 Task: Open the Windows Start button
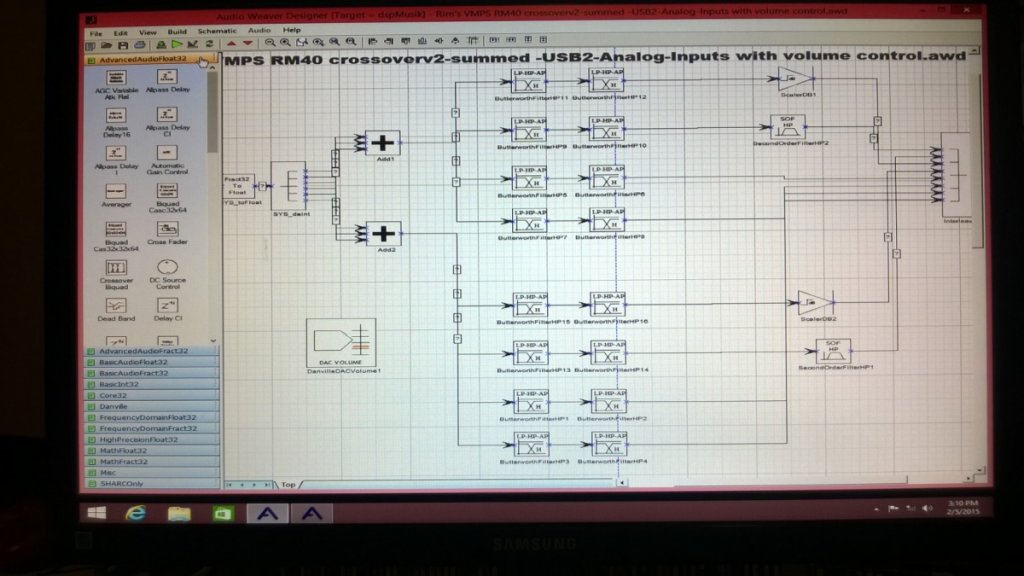(x=97, y=513)
